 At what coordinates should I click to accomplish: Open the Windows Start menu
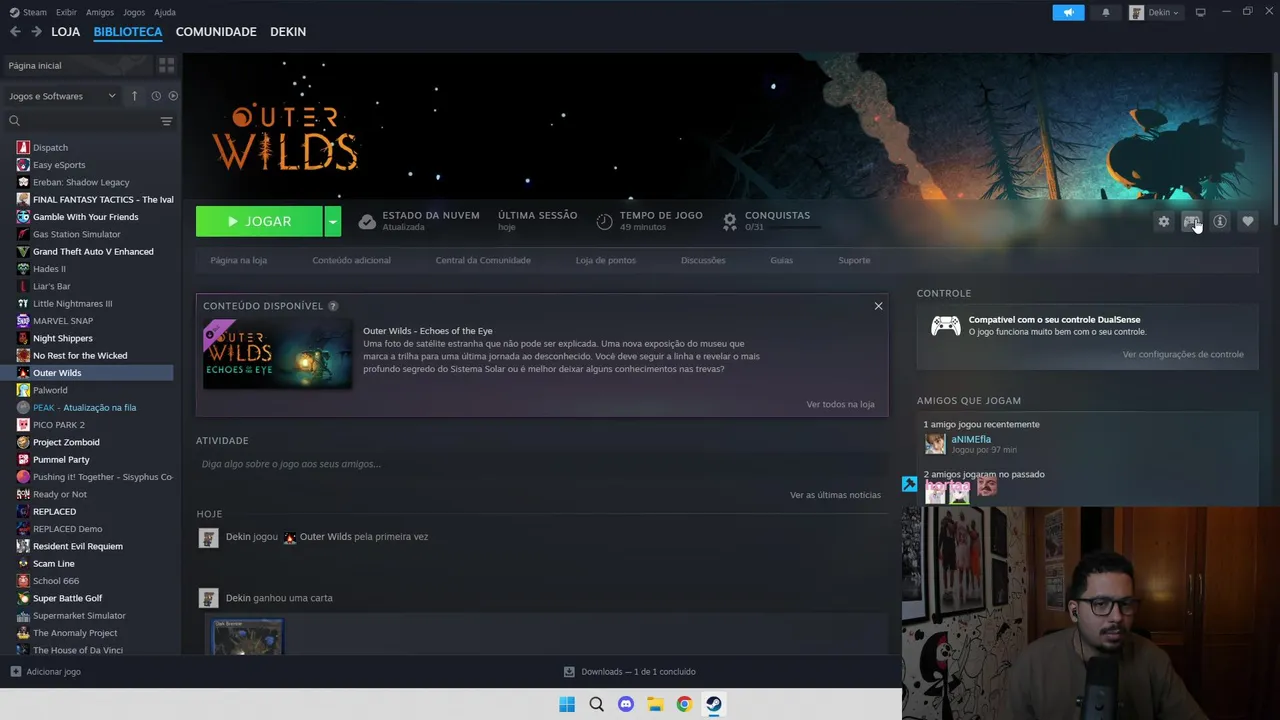tap(567, 704)
